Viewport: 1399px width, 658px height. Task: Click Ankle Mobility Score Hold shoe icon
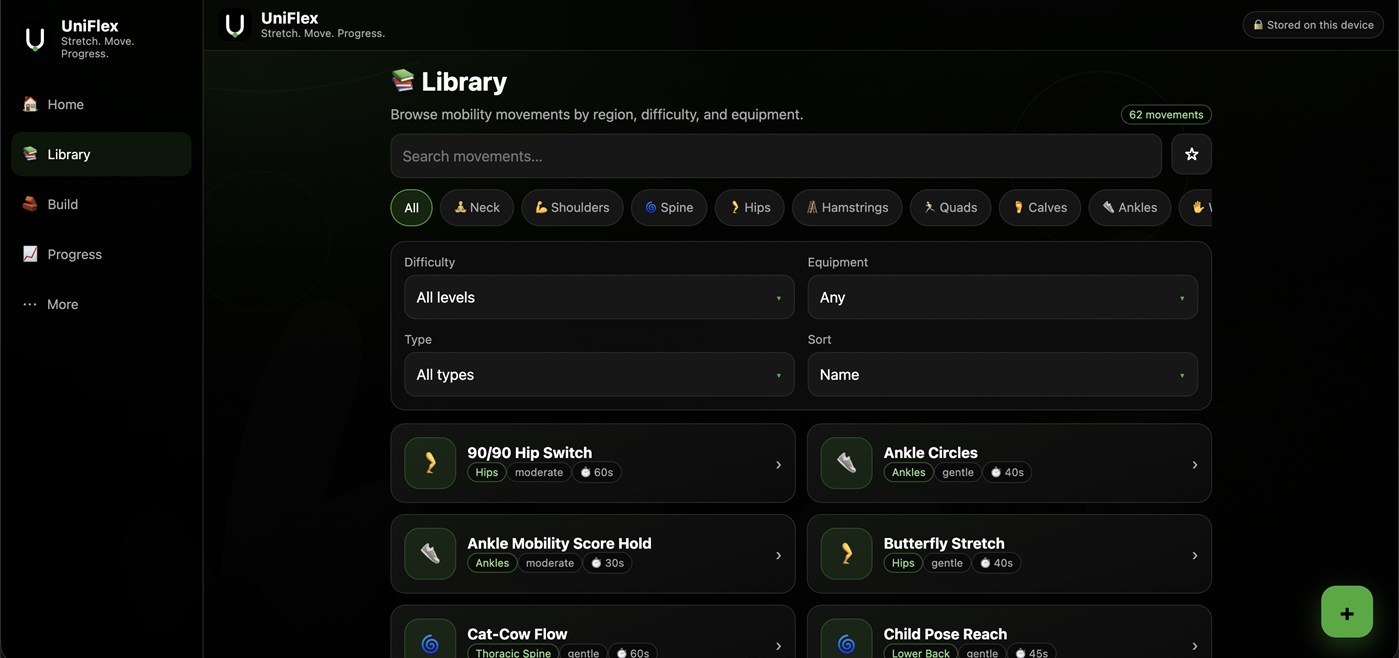click(430, 554)
